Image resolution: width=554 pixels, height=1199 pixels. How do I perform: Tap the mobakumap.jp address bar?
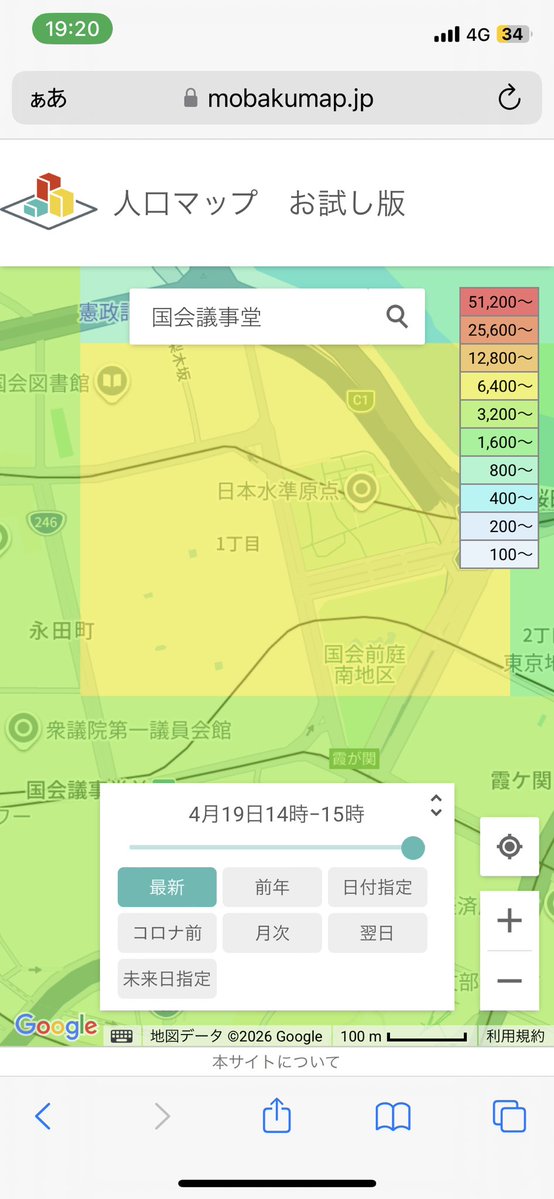click(x=277, y=98)
